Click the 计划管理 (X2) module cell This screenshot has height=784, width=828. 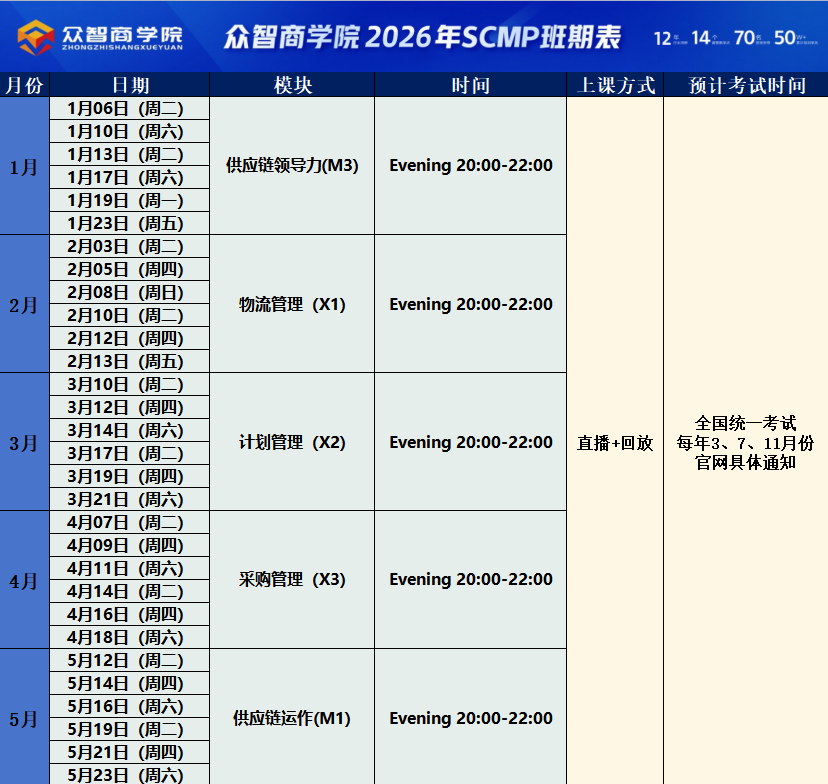292,442
